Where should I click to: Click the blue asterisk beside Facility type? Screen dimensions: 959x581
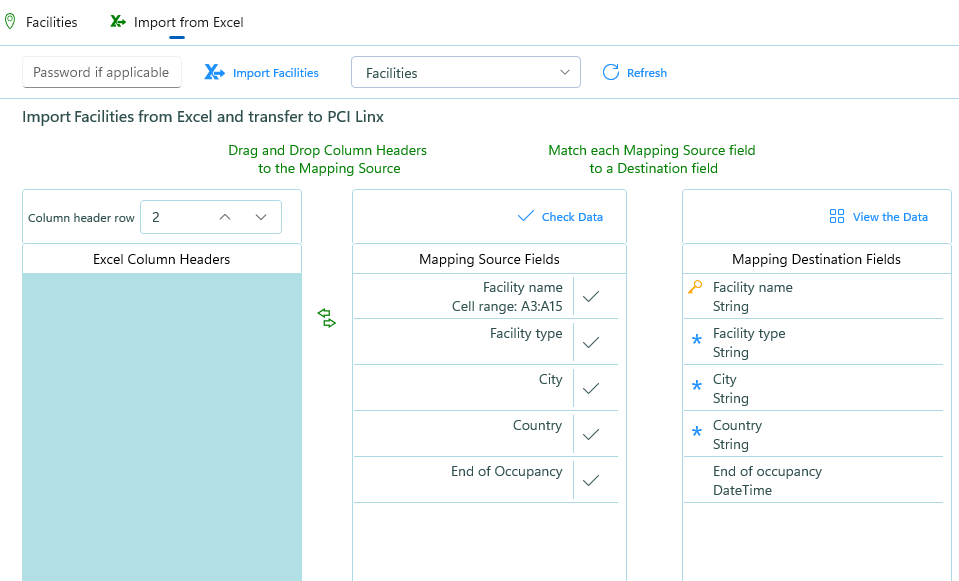[696, 339]
